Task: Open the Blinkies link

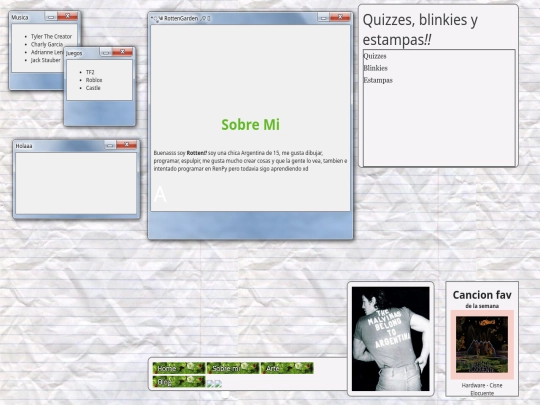Action: tap(375, 68)
